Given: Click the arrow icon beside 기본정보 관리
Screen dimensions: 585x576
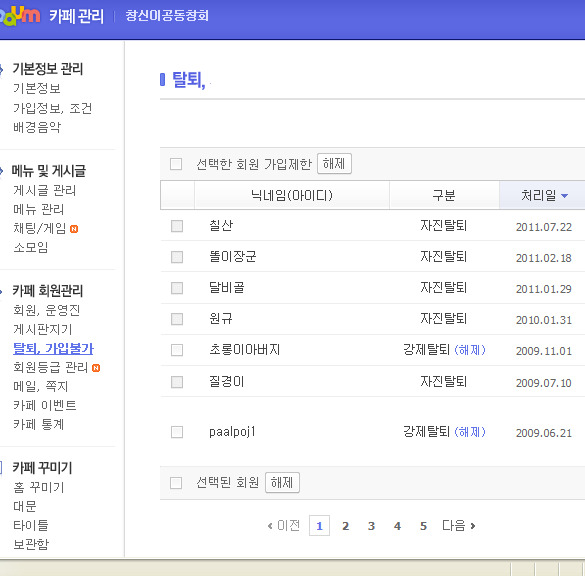Looking at the screenshot, I should (x=2, y=69).
